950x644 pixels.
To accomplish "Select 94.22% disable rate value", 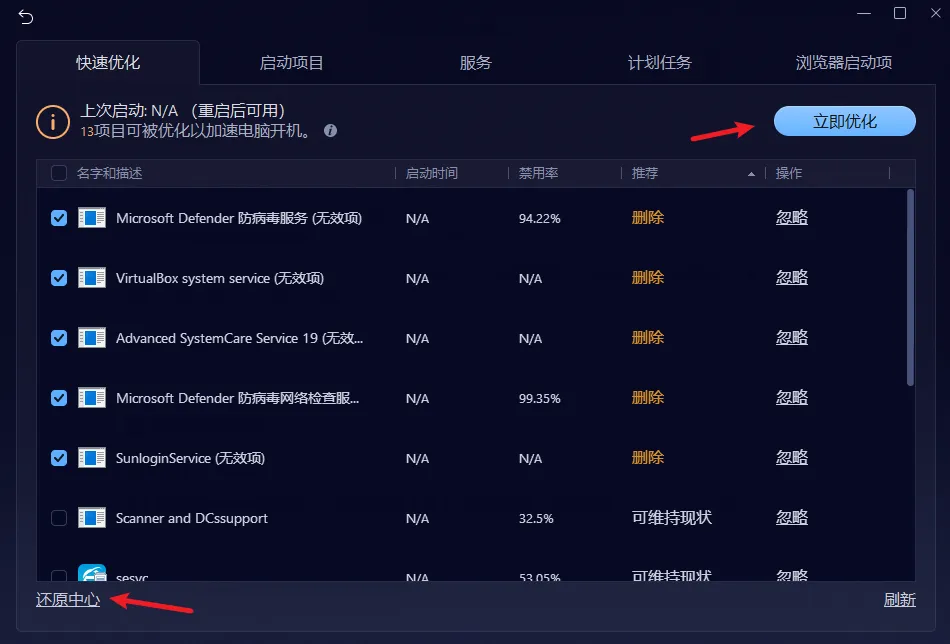I will point(539,219).
